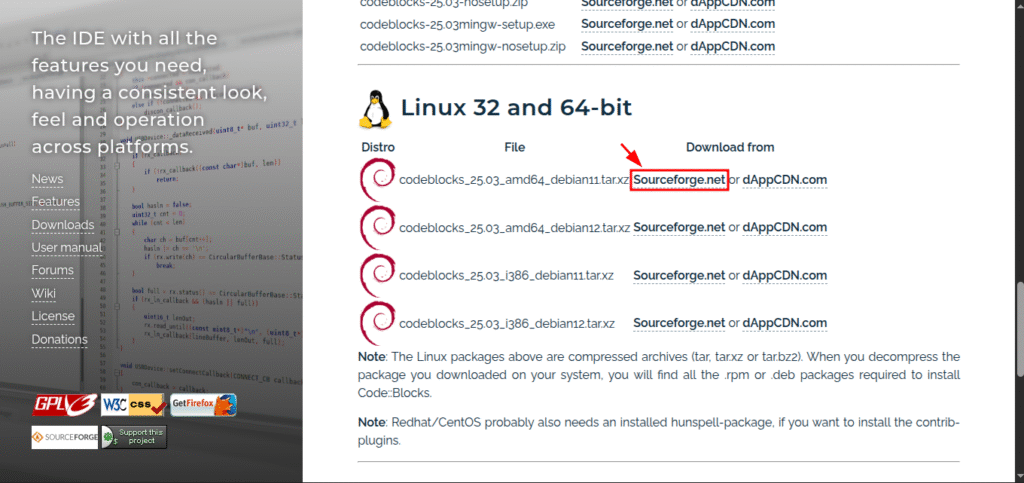Viewport: 1024px width, 483px height.
Task: Open the W3C CSS validation badge
Action: [x=133, y=405]
